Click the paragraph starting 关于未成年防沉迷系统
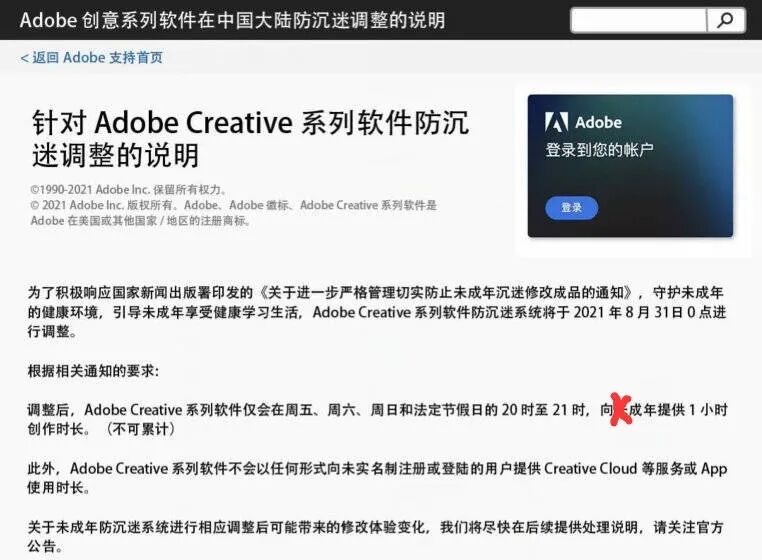 click(x=376, y=536)
